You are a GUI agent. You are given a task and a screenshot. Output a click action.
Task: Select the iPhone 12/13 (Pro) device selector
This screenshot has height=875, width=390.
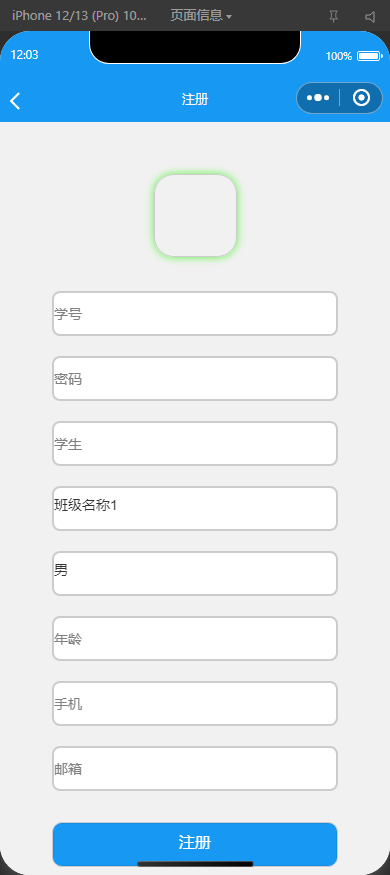coord(79,16)
